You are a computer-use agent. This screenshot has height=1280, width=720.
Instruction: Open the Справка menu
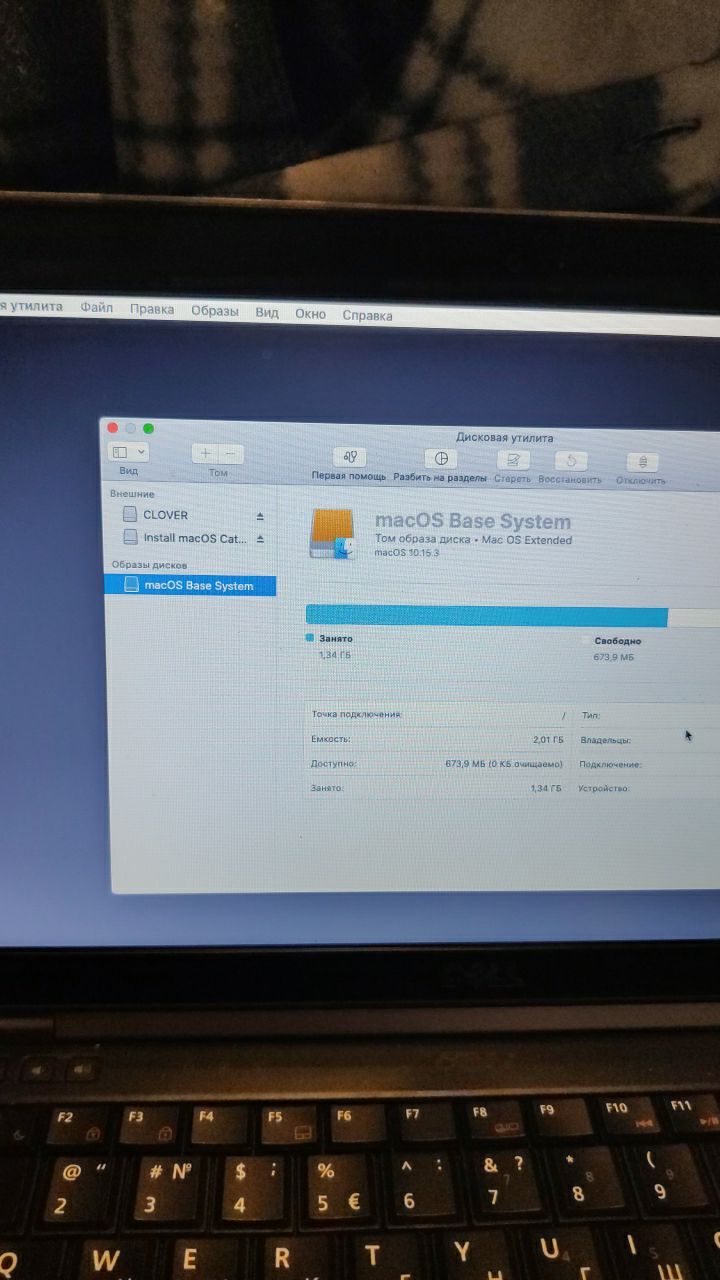click(x=367, y=315)
